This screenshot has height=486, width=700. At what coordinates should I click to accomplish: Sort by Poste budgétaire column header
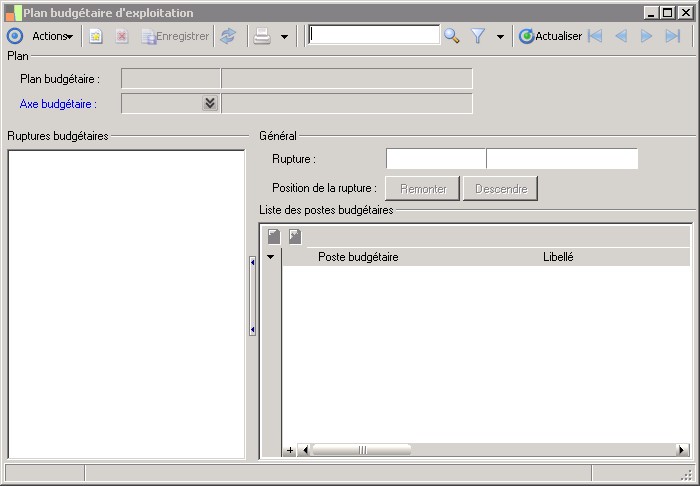(x=358, y=257)
